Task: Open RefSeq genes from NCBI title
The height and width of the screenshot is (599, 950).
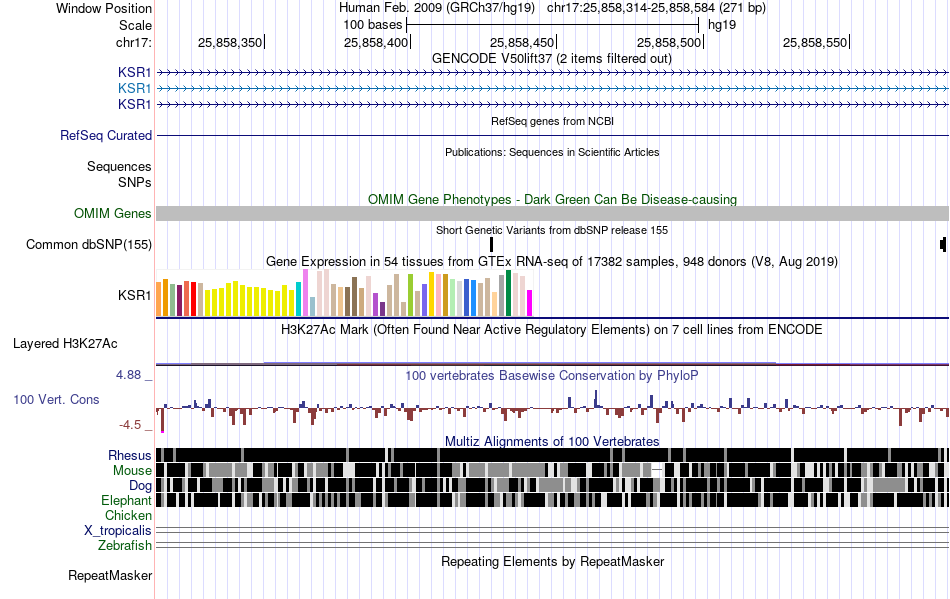Action: 552,121
